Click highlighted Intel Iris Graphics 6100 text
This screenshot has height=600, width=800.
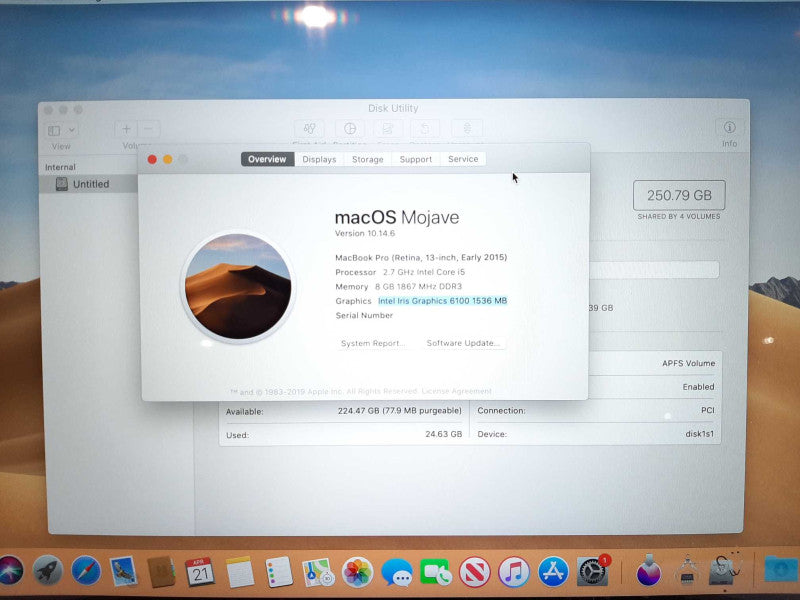(x=442, y=301)
